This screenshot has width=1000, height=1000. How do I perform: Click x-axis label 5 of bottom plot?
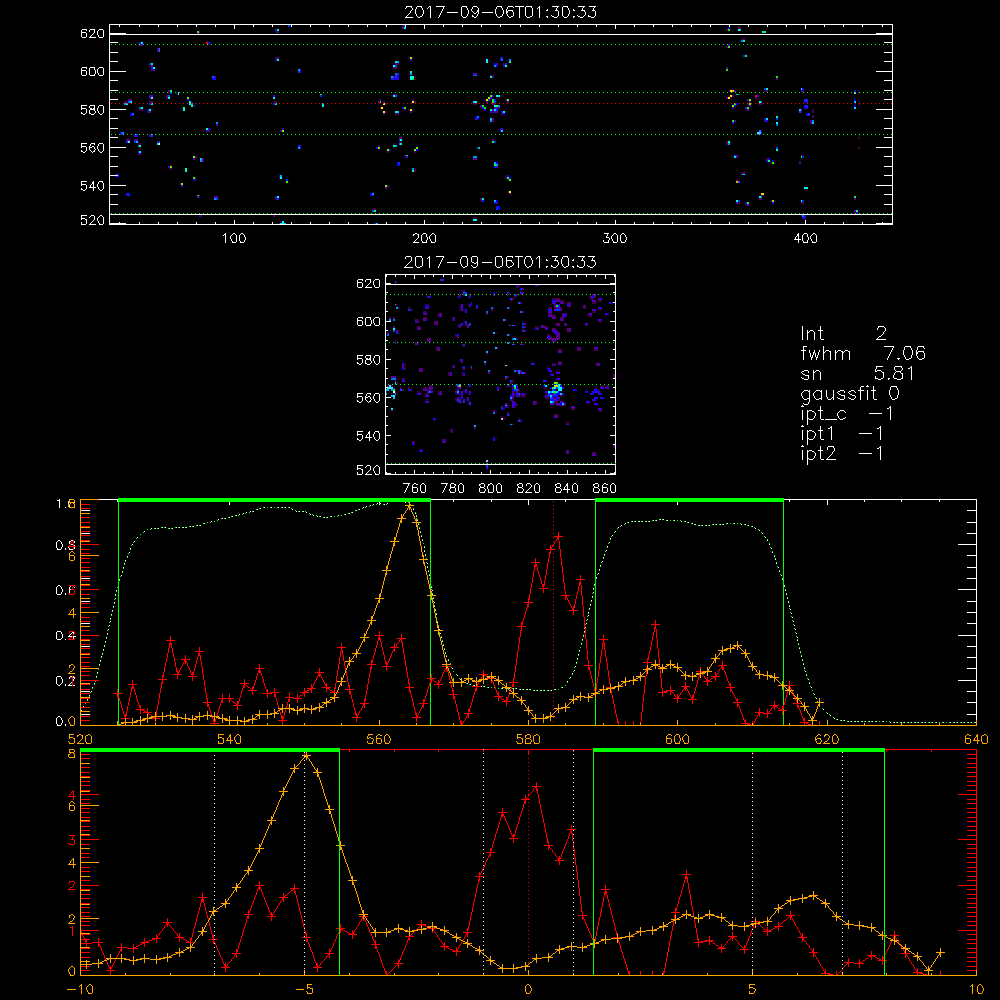click(x=753, y=989)
